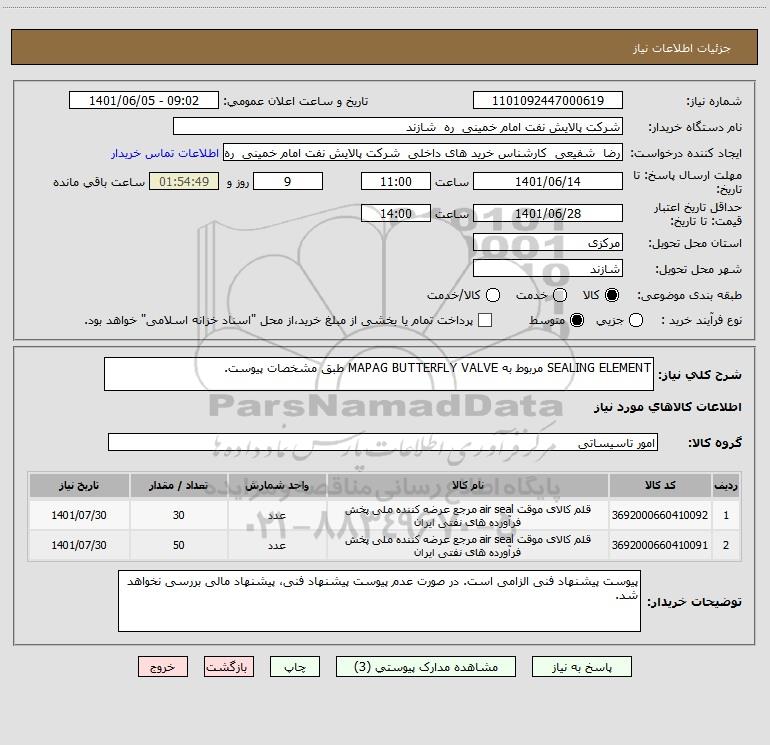Click the اطلاعات کالاهای مورد نیاز heading

667,407
